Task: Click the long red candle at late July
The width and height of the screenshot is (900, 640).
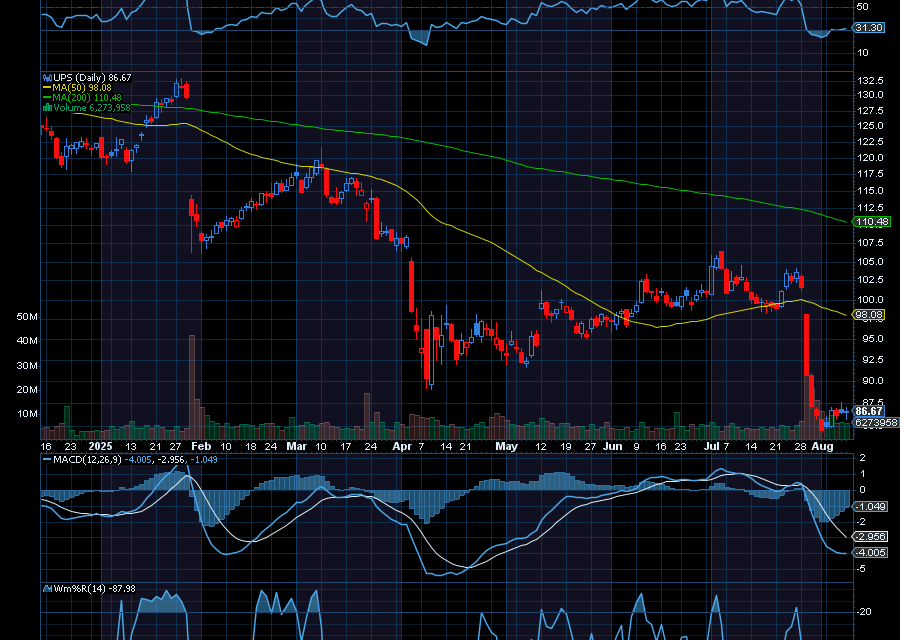Action: (x=806, y=344)
